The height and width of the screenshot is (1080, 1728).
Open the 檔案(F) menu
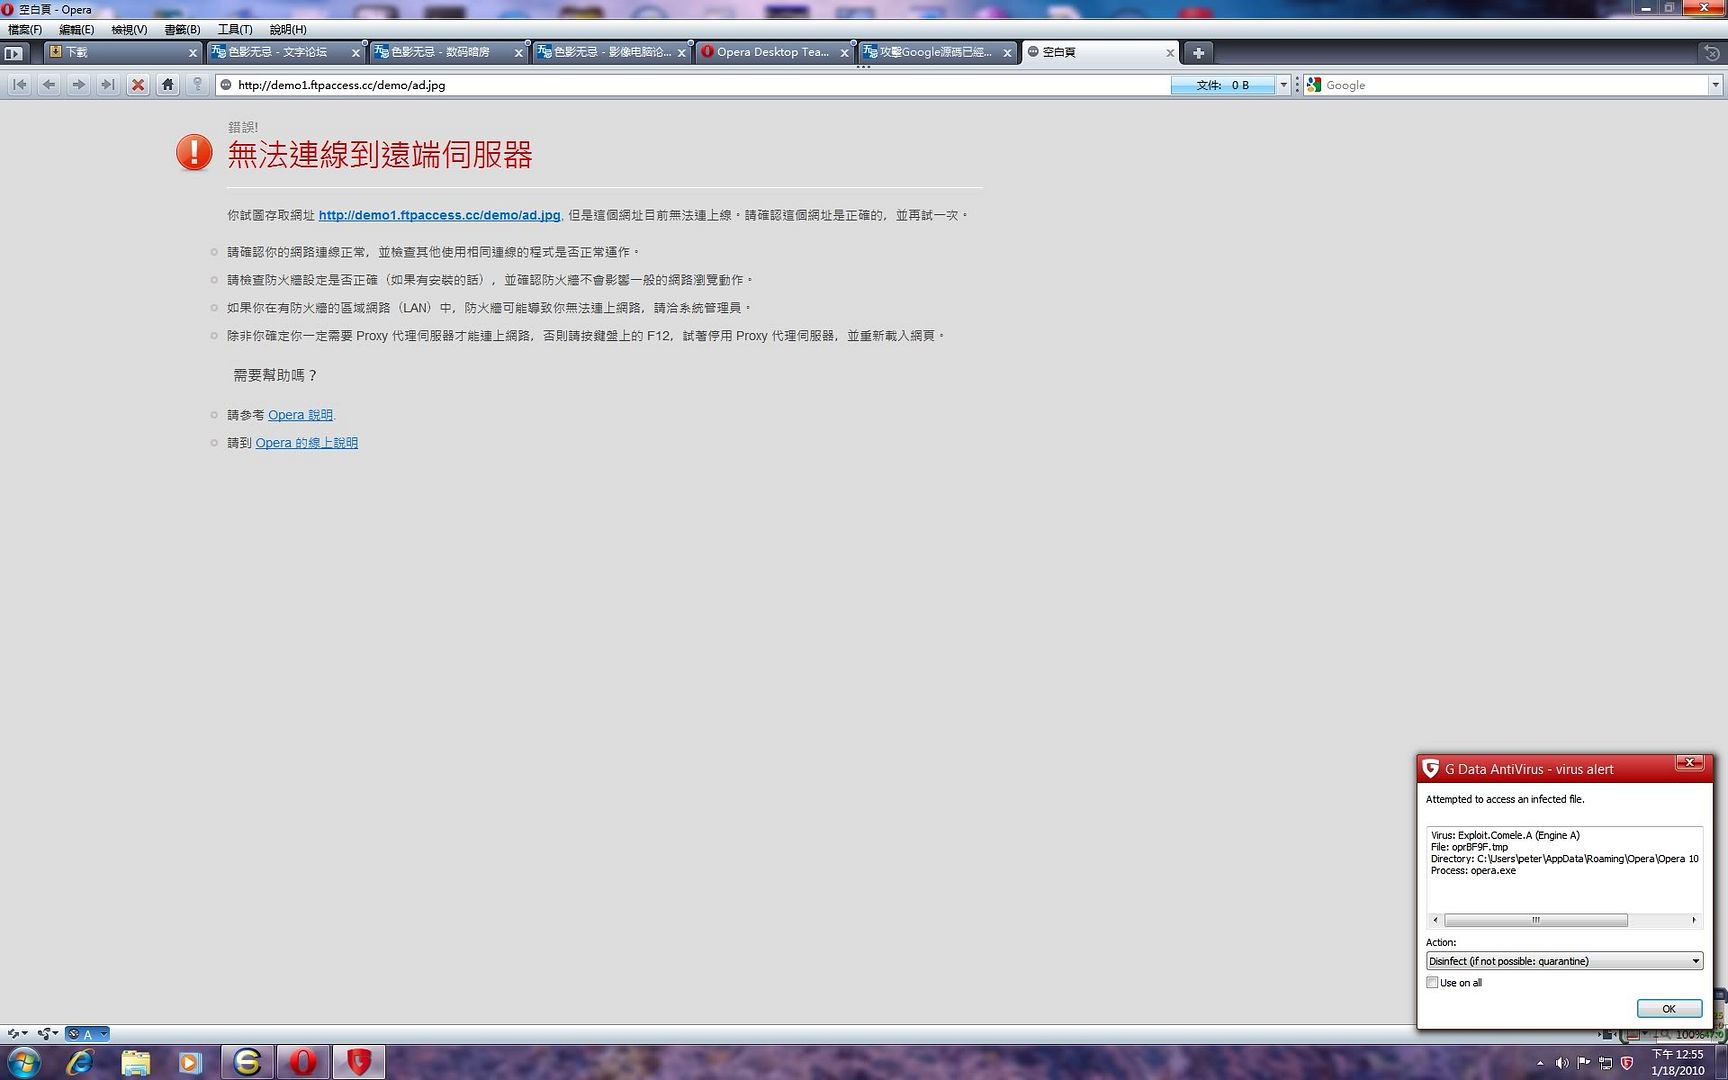[x=25, y=30]
